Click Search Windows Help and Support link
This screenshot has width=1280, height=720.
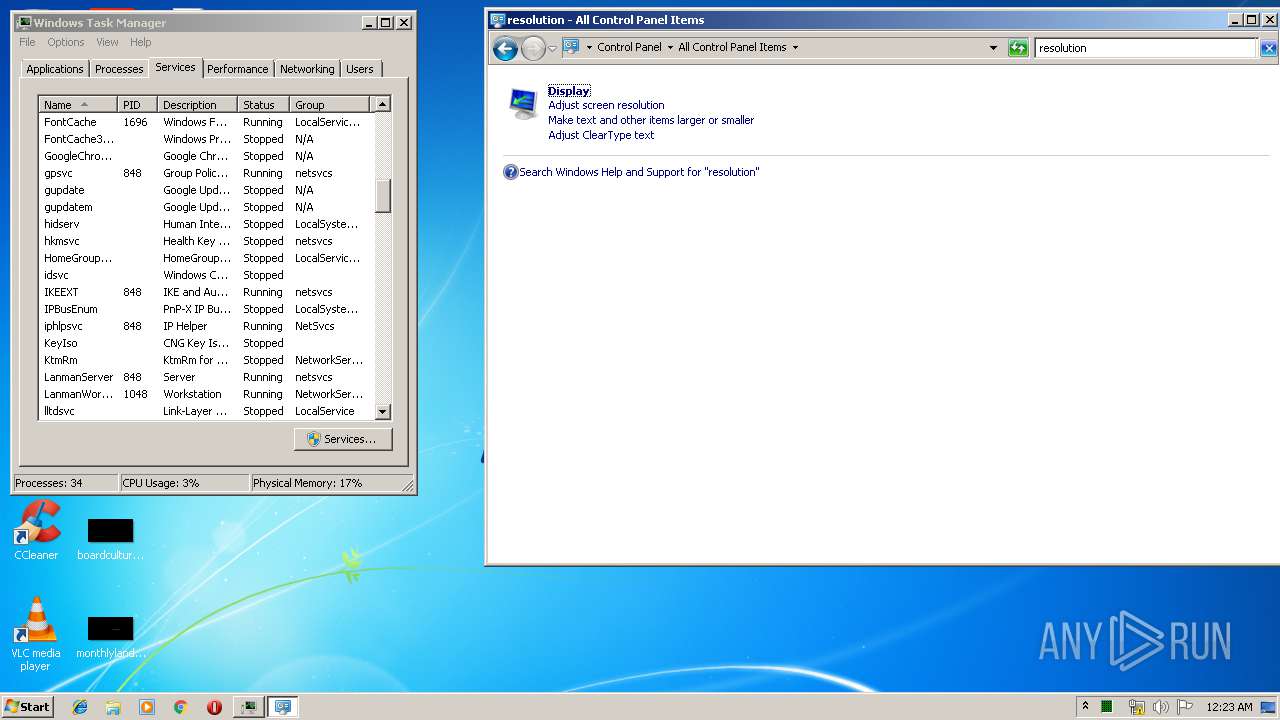click(639, 172)
